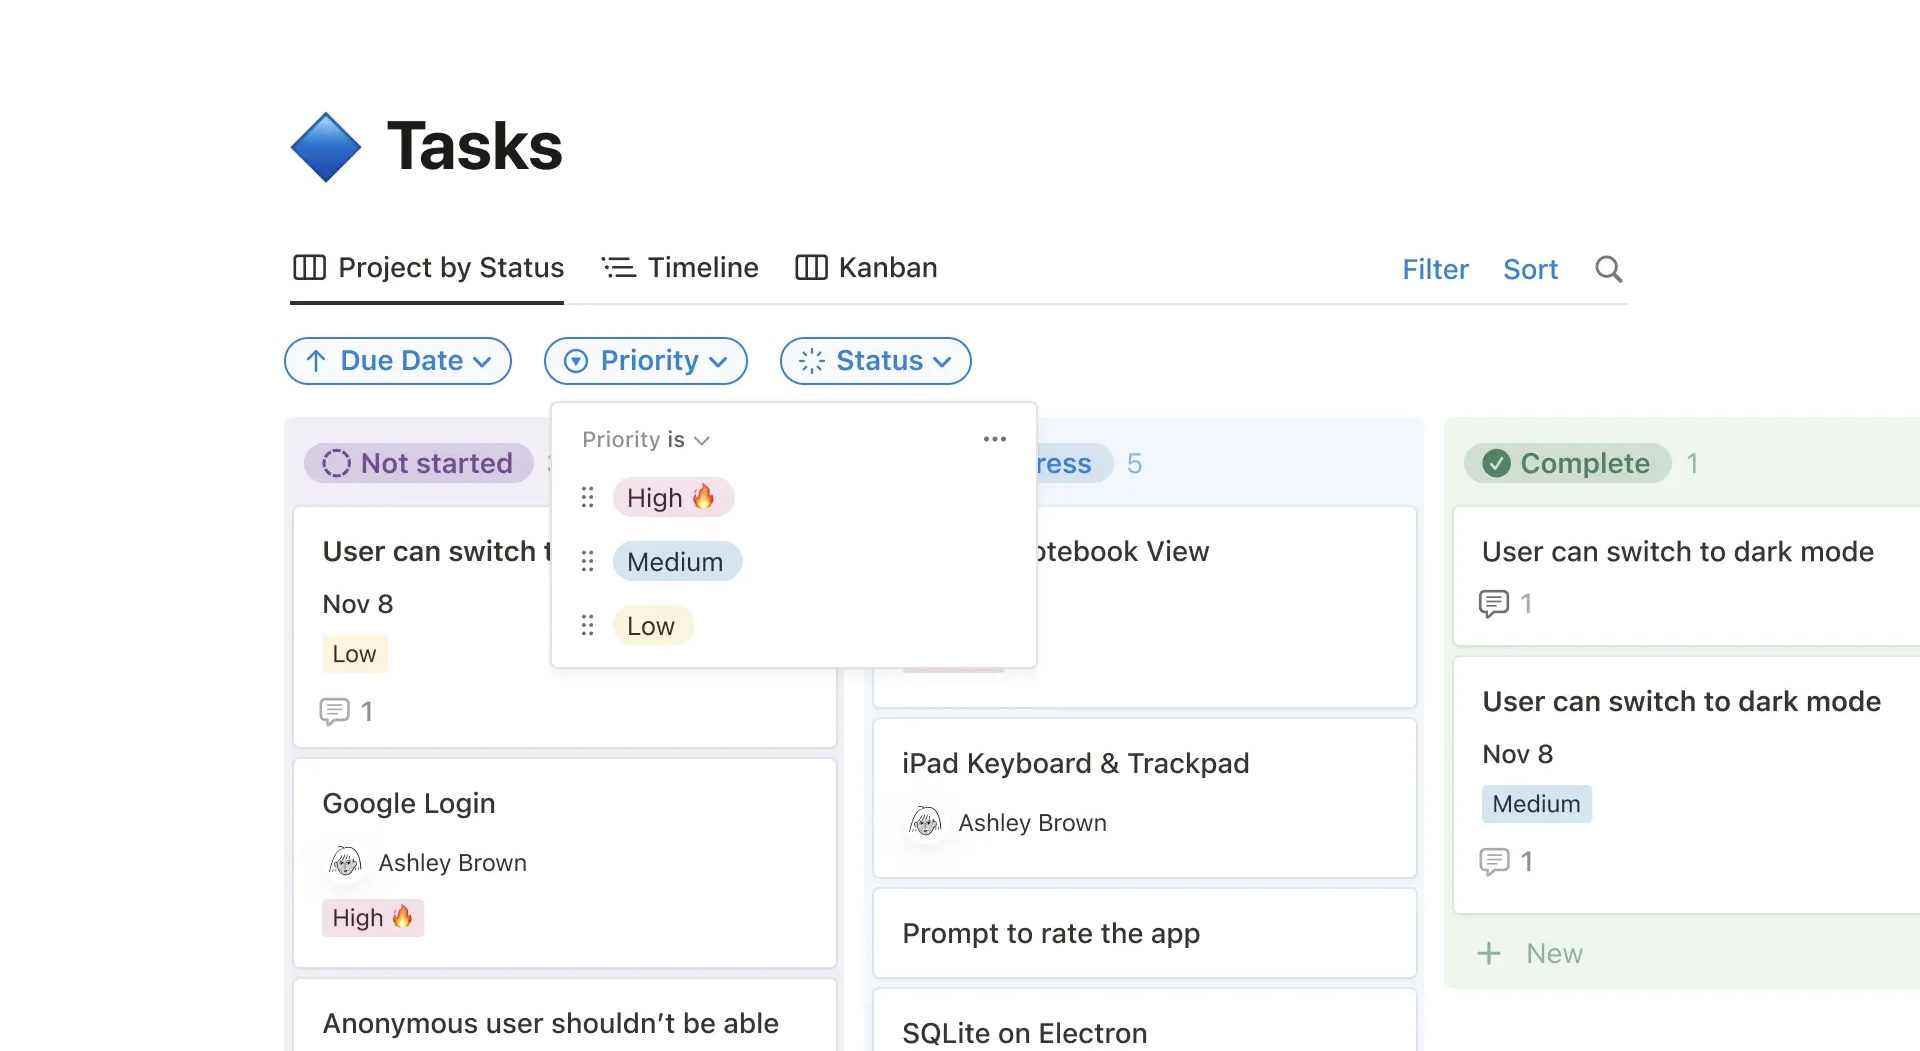Click Ashley Brown avatar on Google Login card
Screen dimensions: 1920x1051
point(346,862)
